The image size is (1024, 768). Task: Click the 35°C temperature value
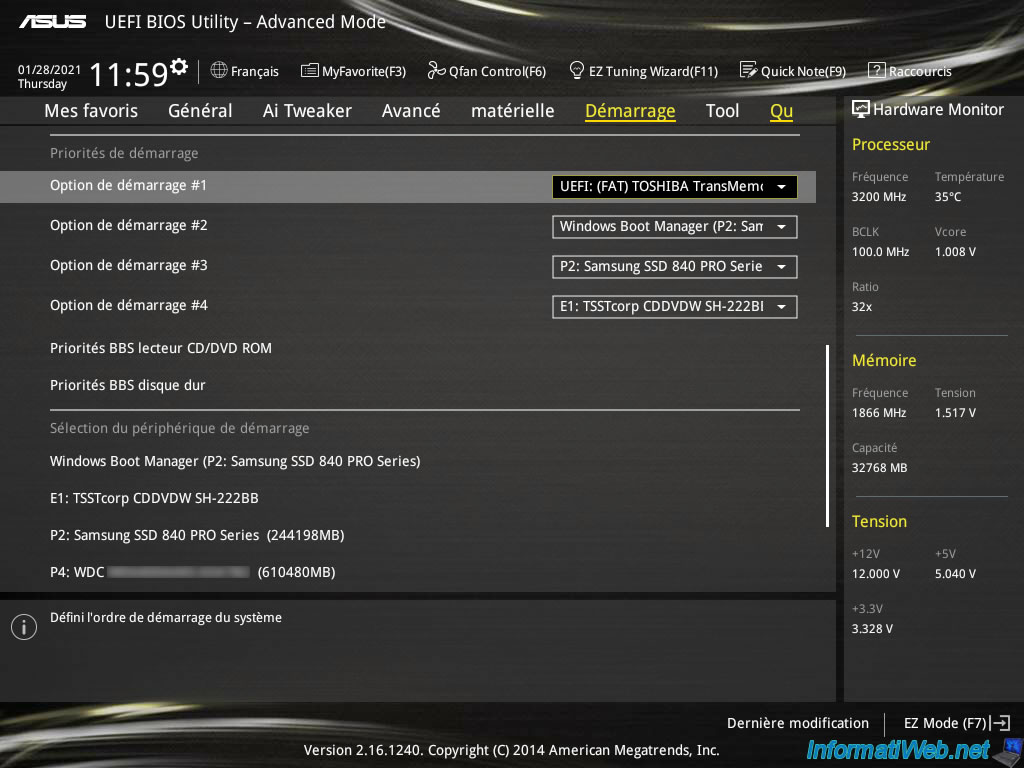point(948,197)
